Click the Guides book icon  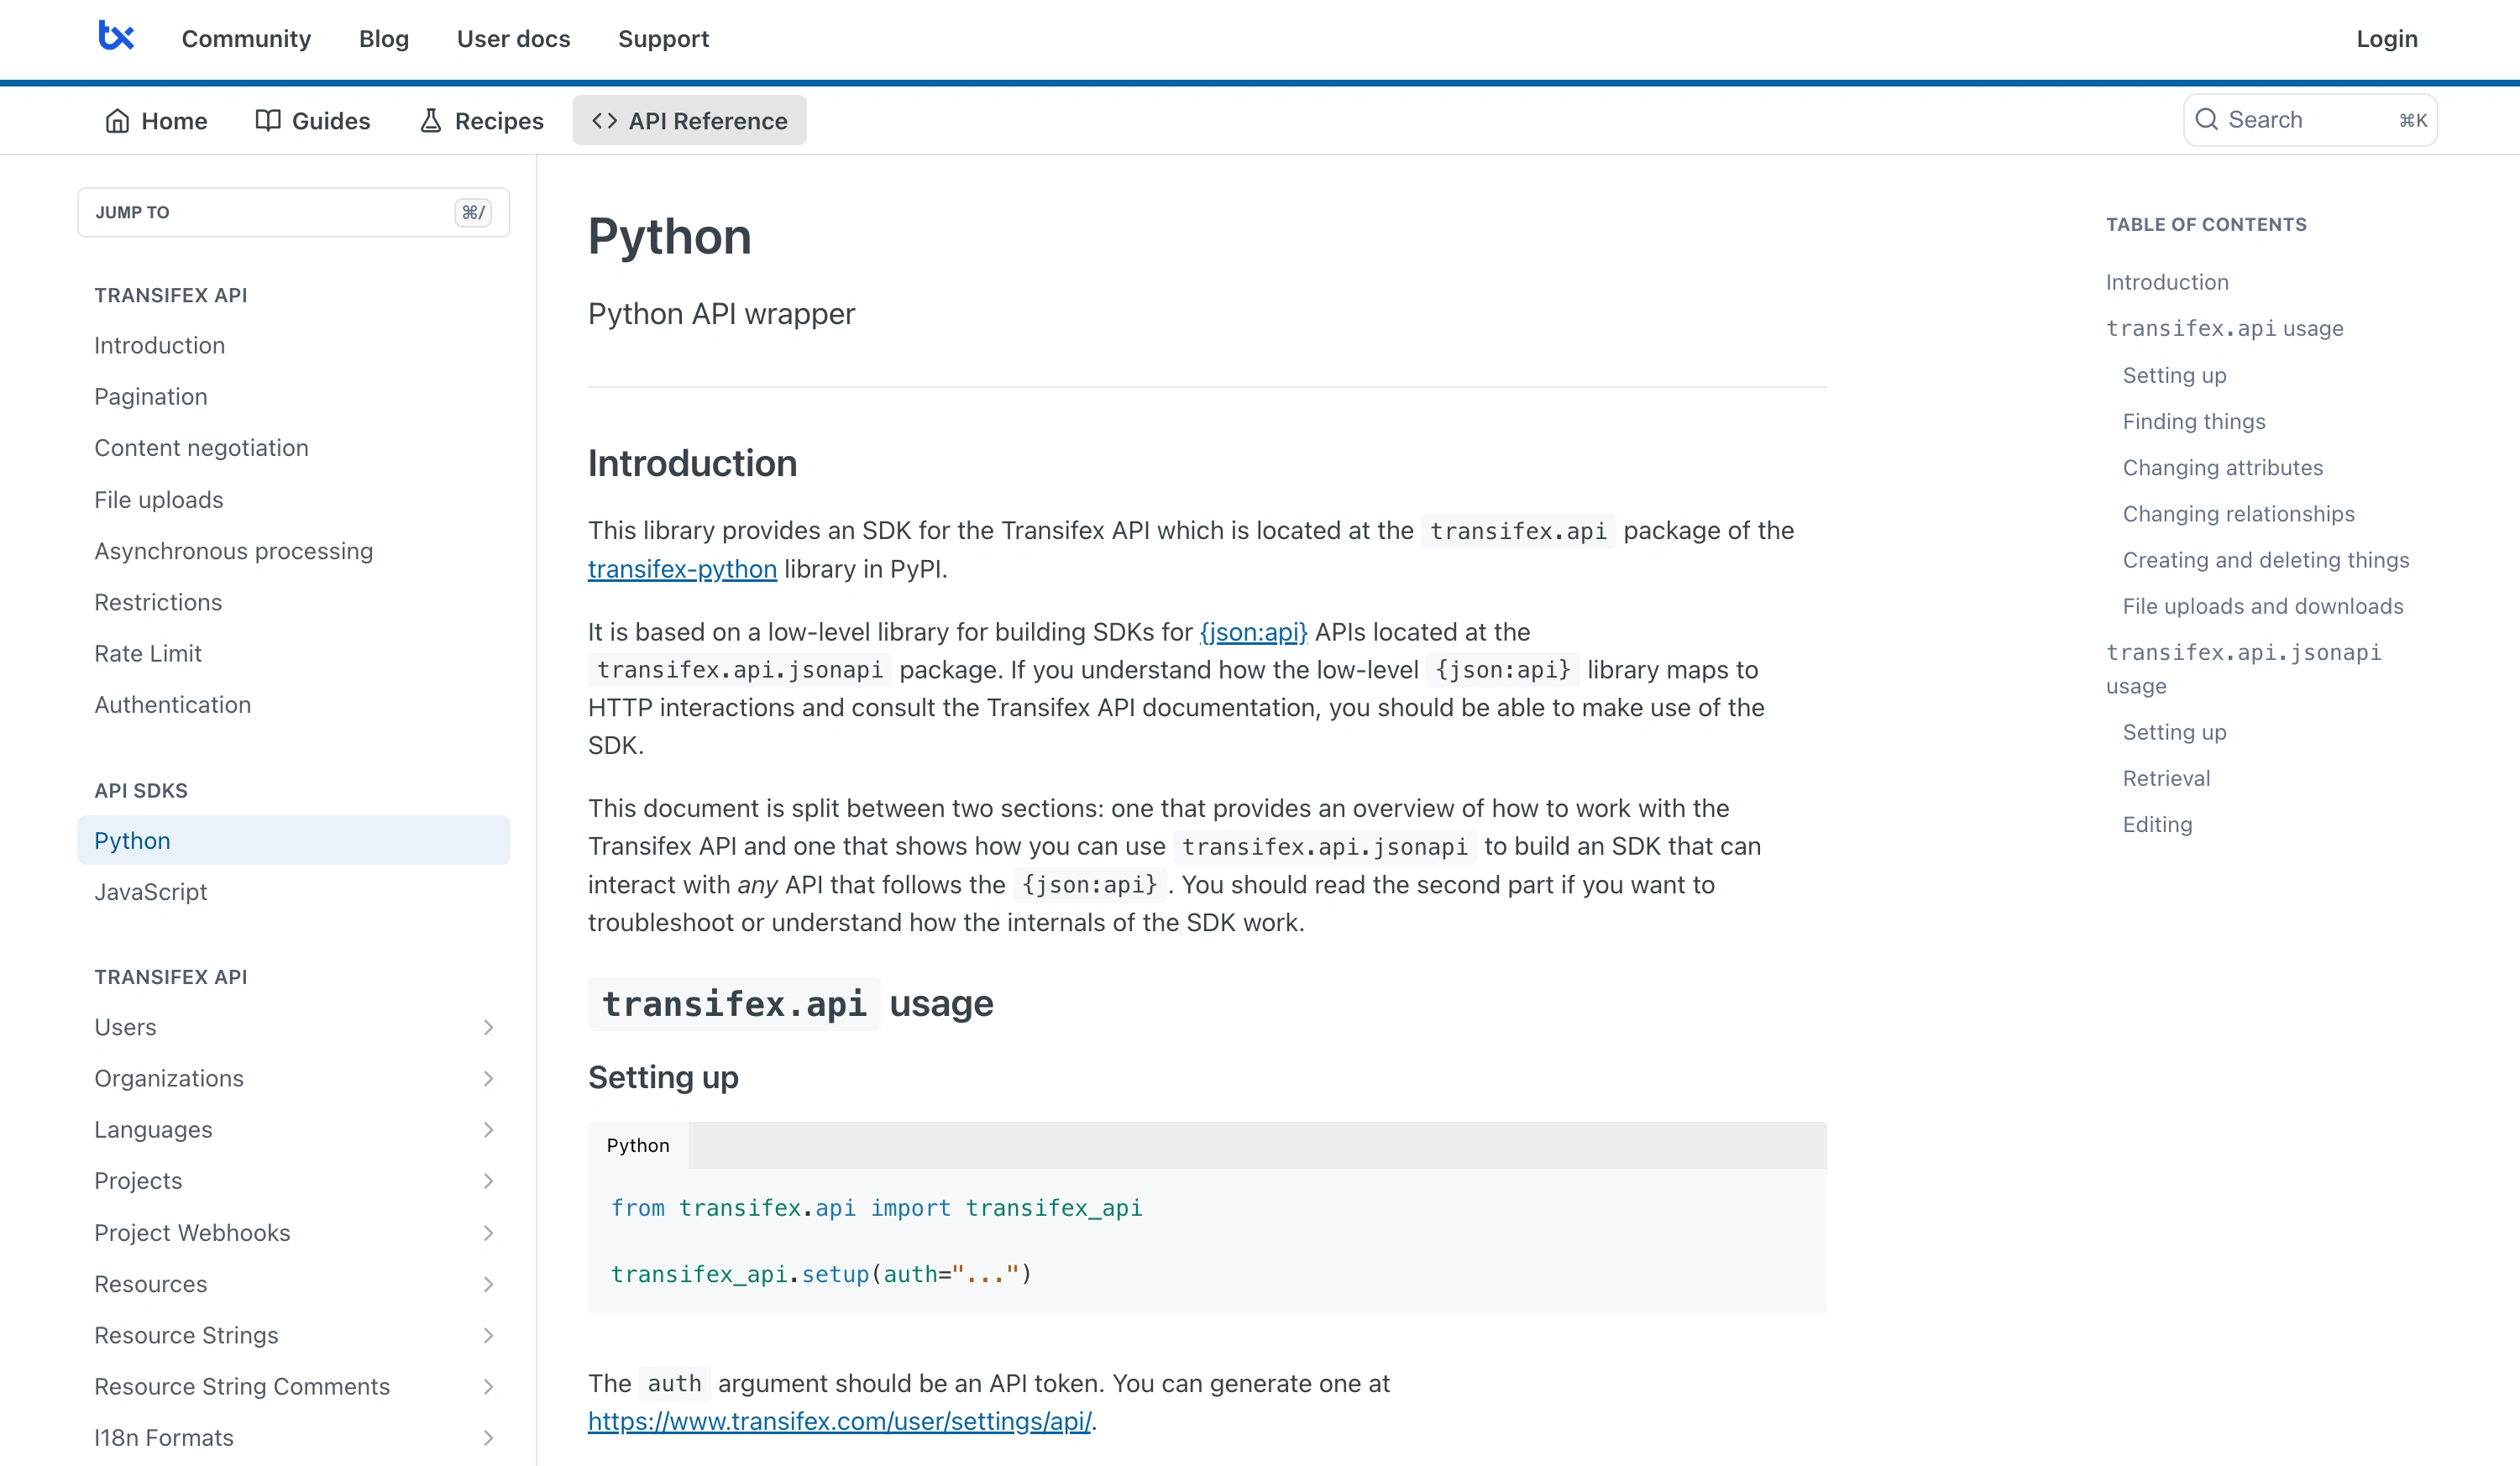268,121
